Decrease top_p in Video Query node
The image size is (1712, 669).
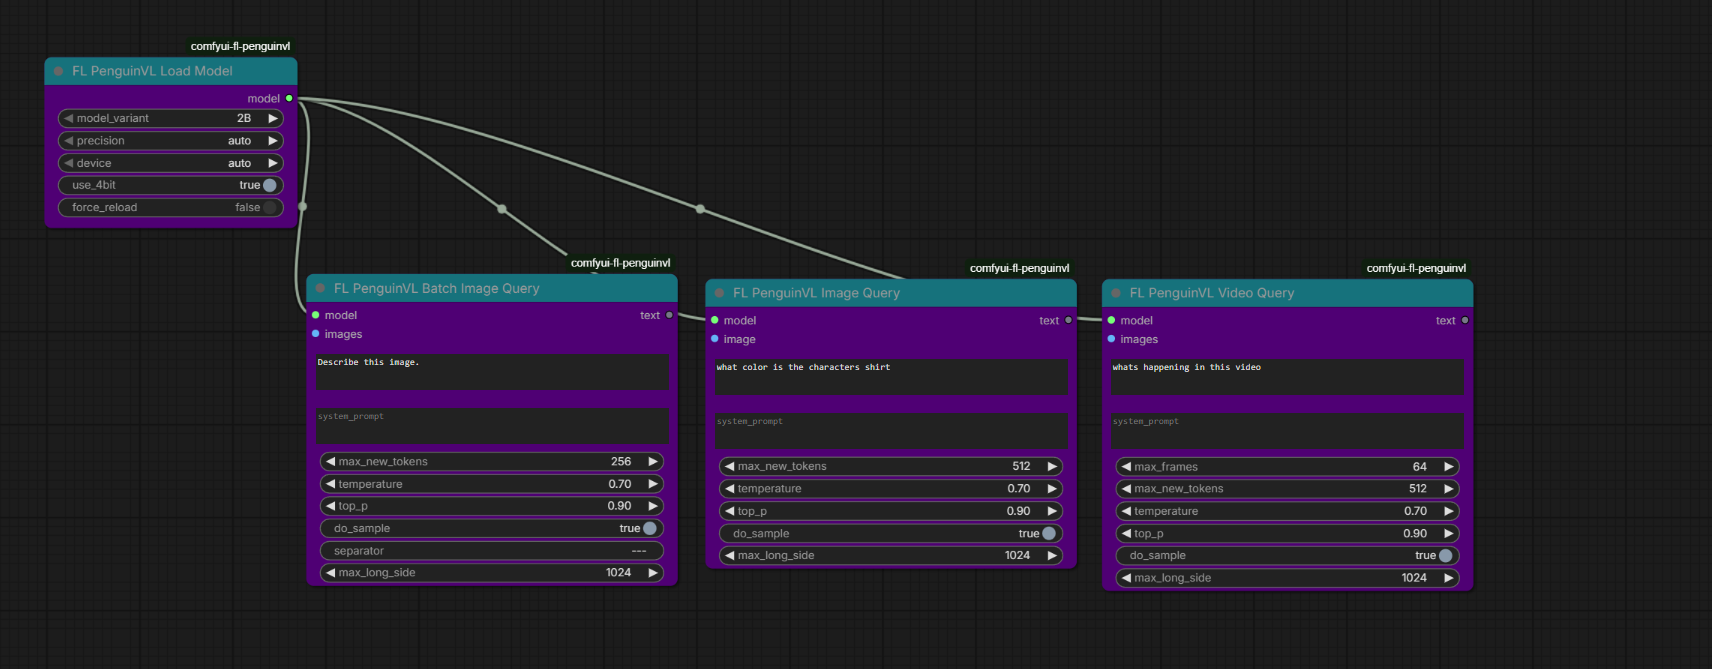(x=1127, y=533)
